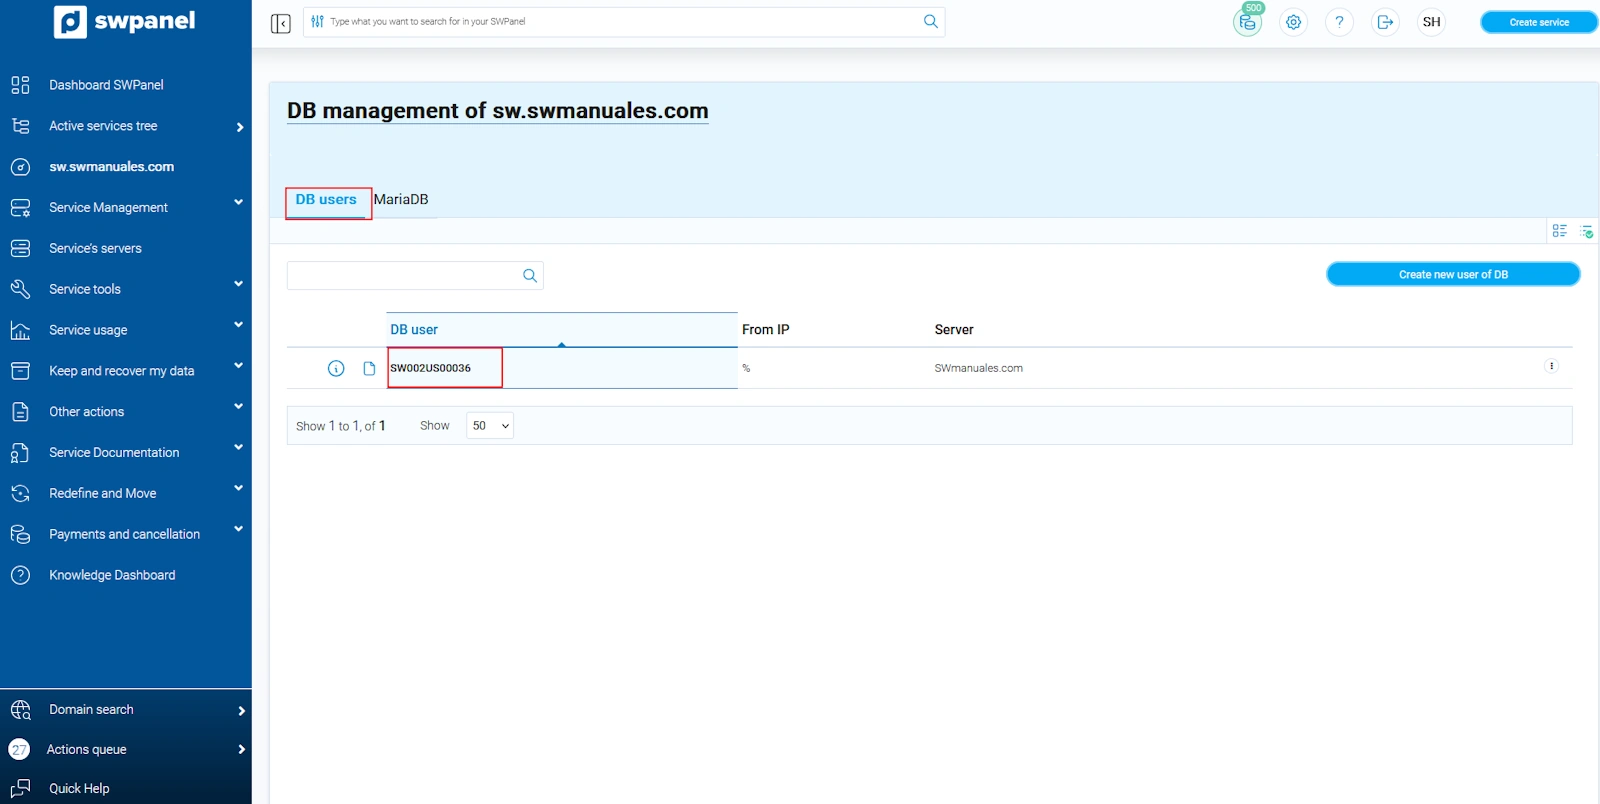Open the balance icon with 500 badge
Viewport: 1600px width, 804px height.
pyautogui.click(x=1247, y=22)
